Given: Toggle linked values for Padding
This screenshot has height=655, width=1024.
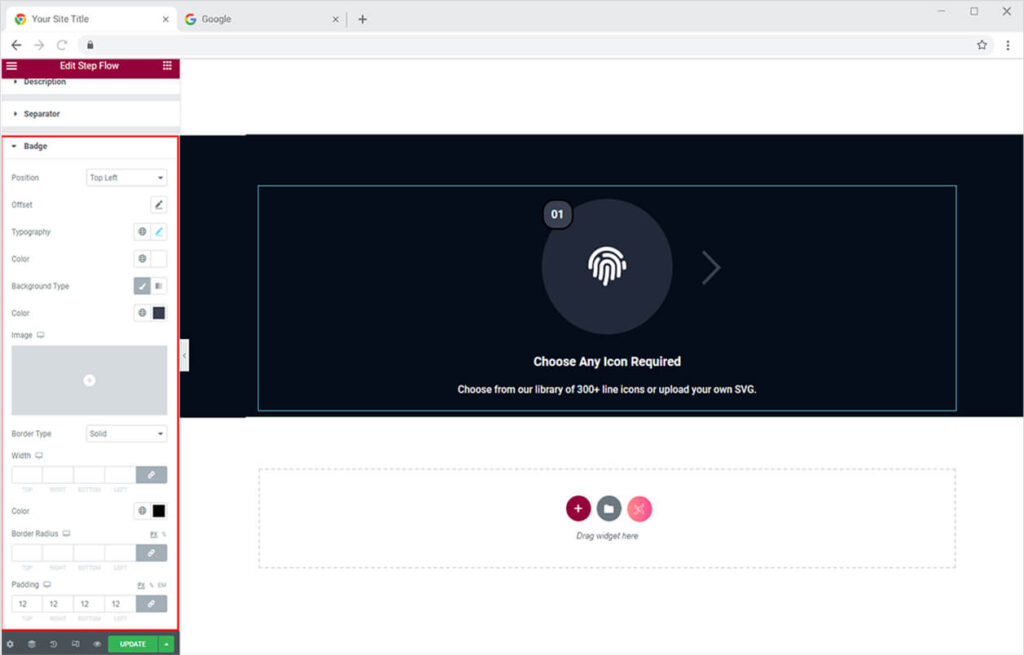Looking at the screenshot, I should 151,604.
